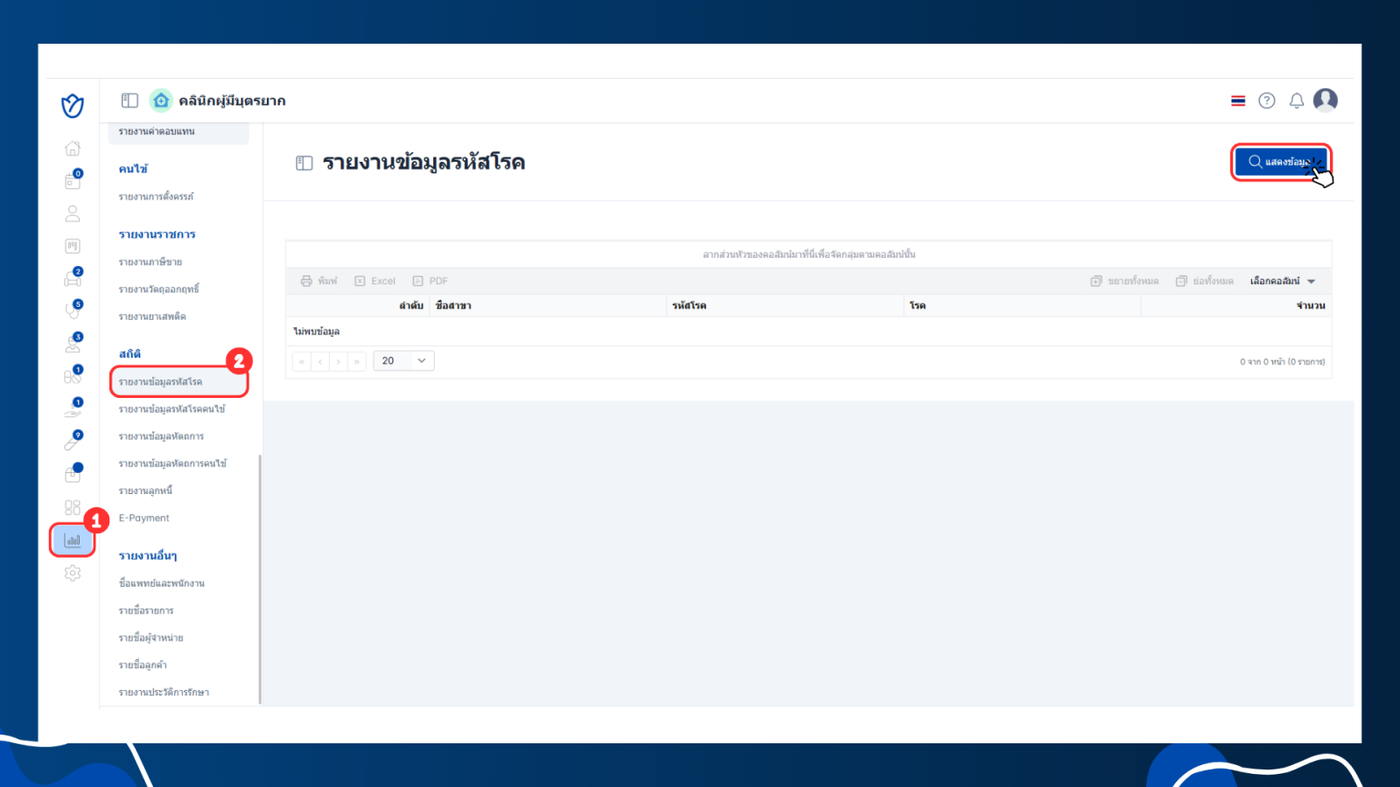Click ย่อทั้งหมด to collapse all groups
Image resolution: width=1400 pixels, height=787 pixels.
1205,281
